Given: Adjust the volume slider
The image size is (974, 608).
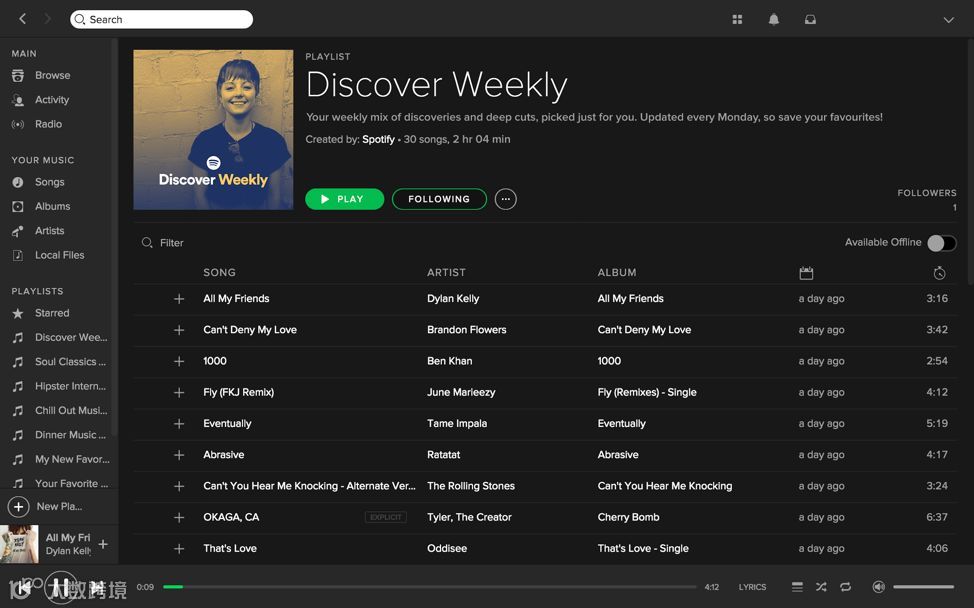Looking at the screenshot, I should [x=923, y=586].
